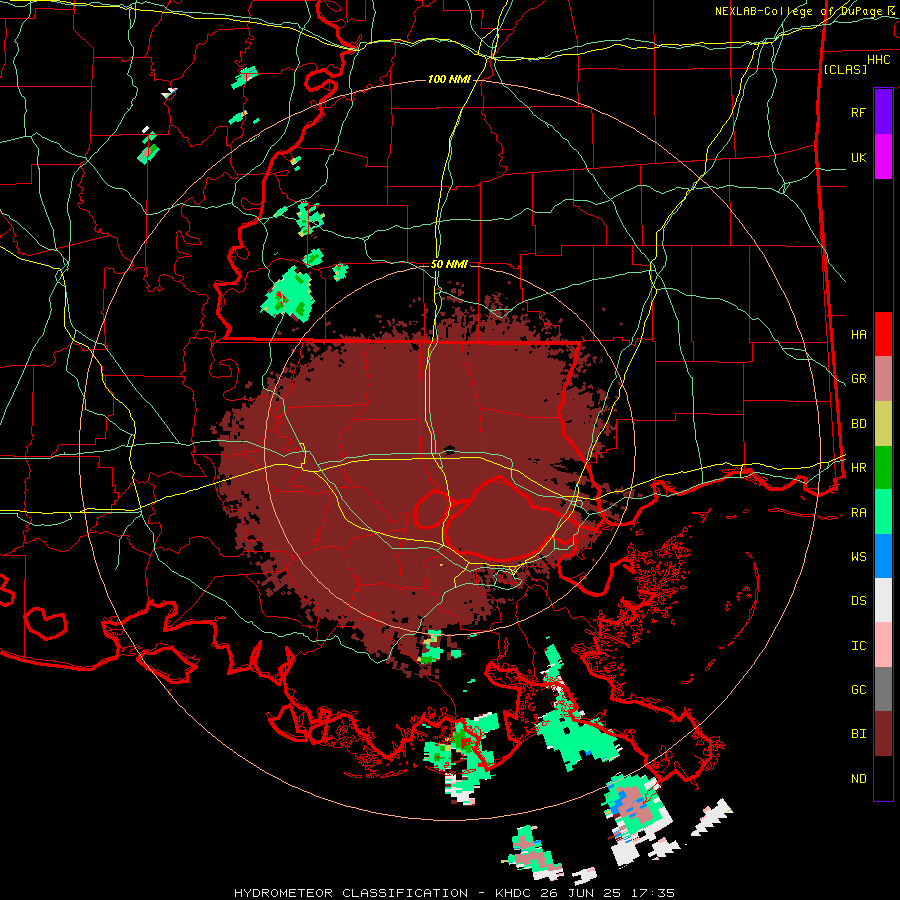Click the HR legend label
The image size is (900, 900).
(x=858, y=468)
